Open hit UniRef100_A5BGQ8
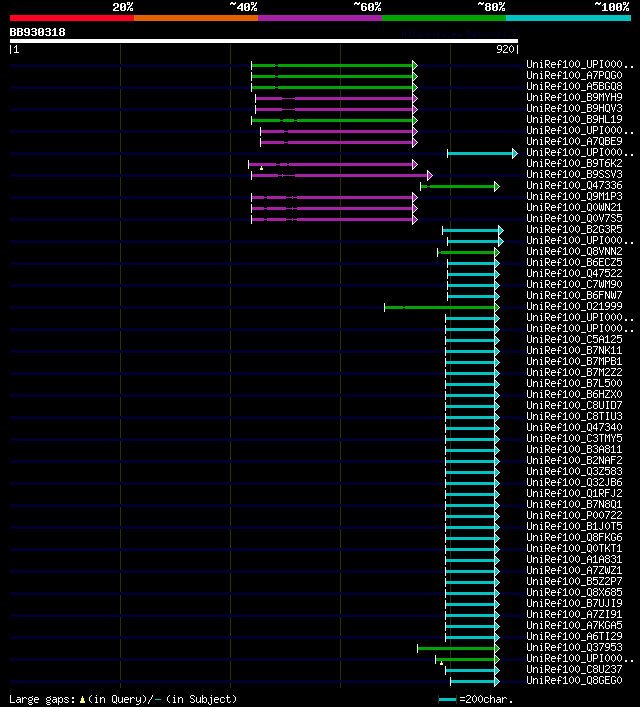 tap(574, 87)
